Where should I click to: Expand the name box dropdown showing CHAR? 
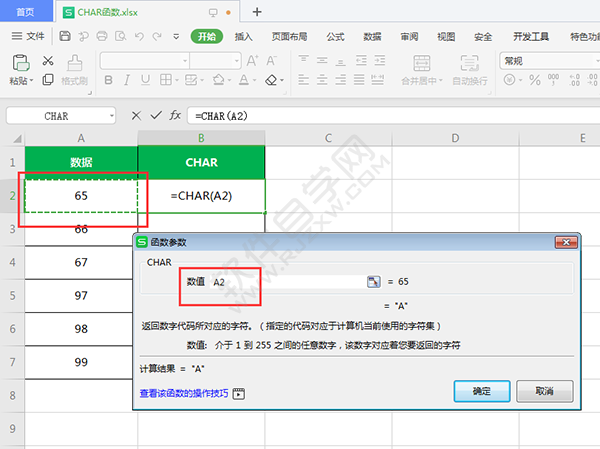click(x=109, y=116)
